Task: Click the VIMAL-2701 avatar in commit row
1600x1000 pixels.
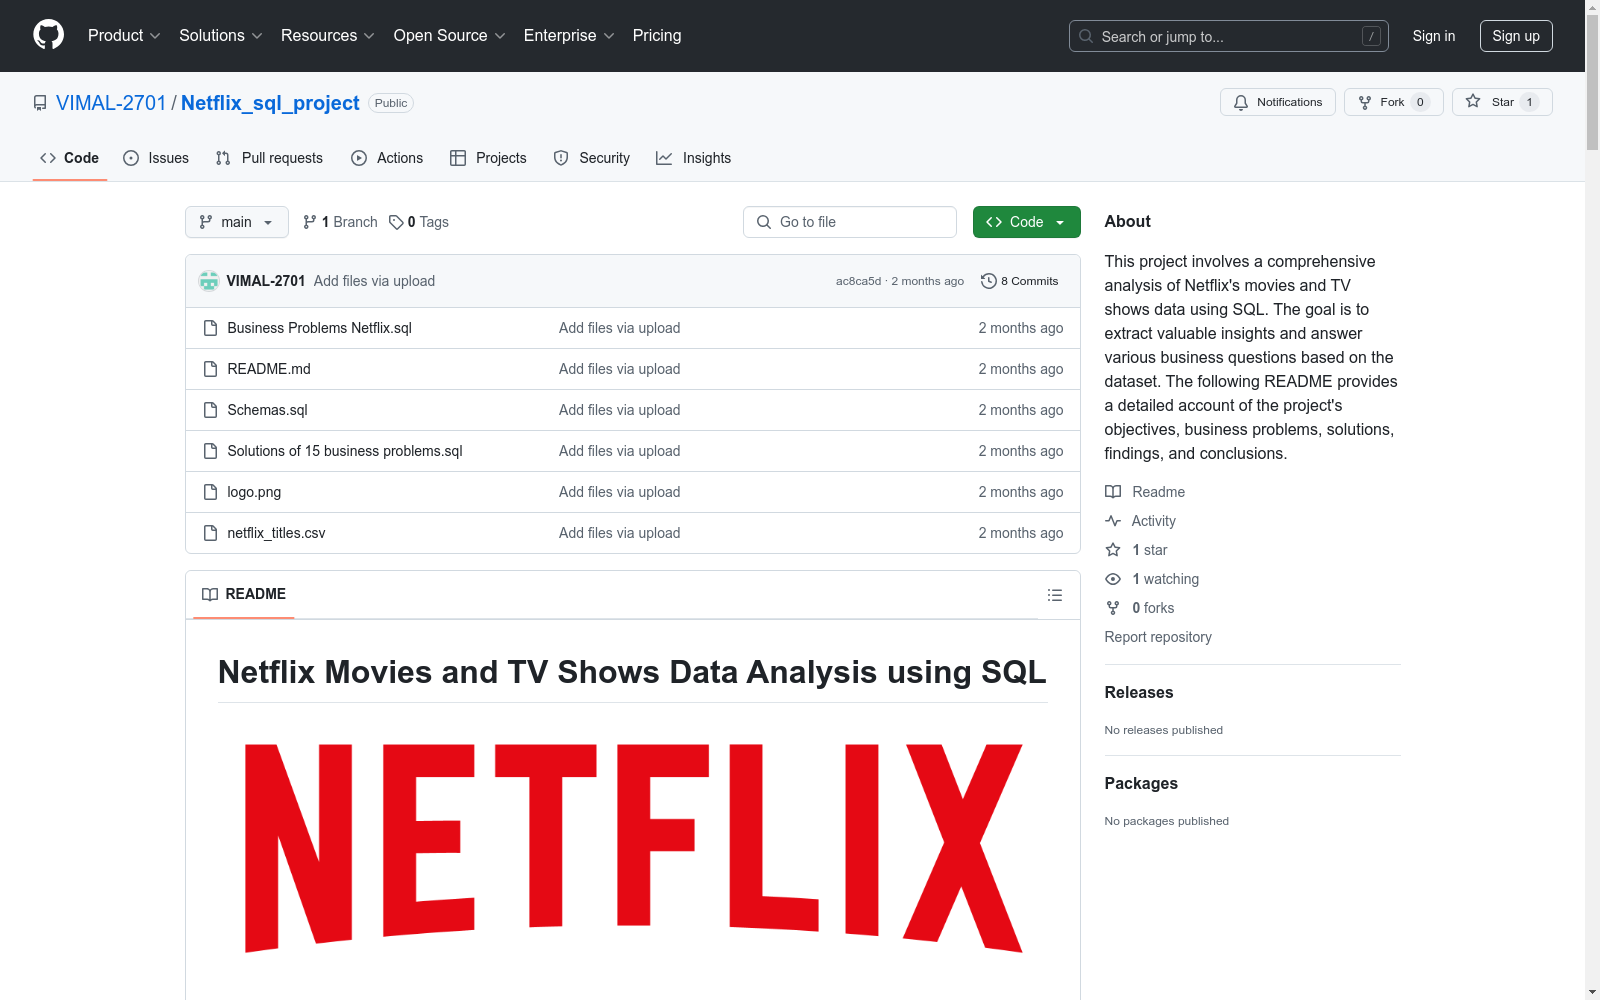Action: coord(209,281)
